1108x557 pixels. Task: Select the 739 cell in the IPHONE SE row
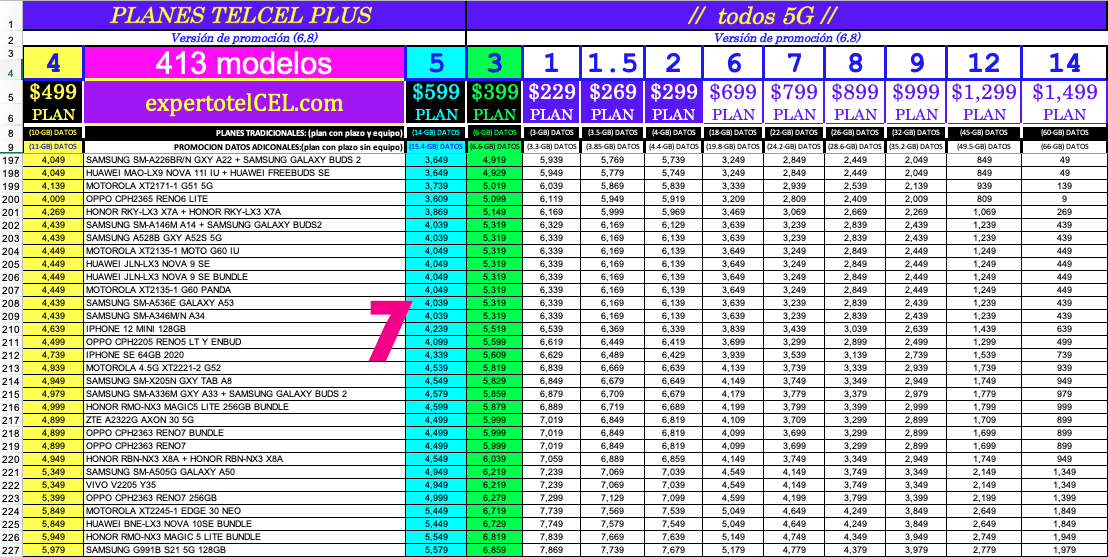click(x=1064, y=355)
